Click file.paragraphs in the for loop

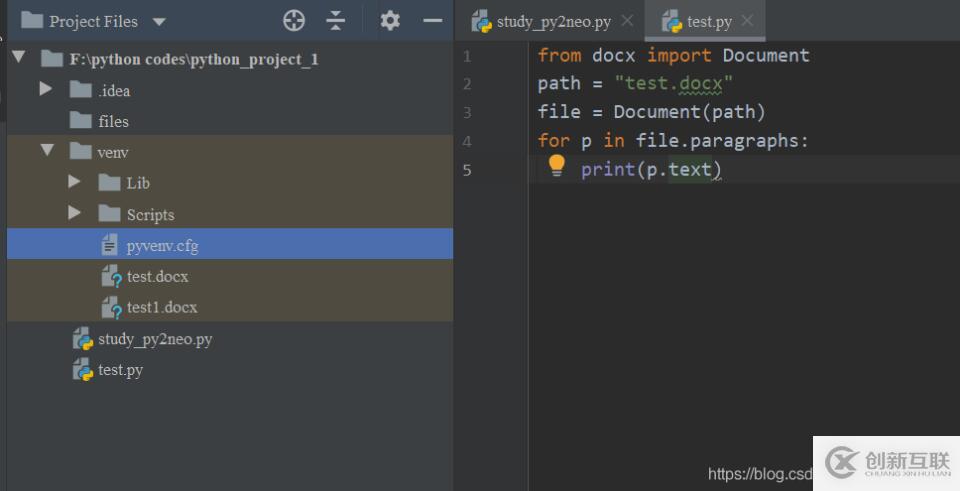coord(717,141)
